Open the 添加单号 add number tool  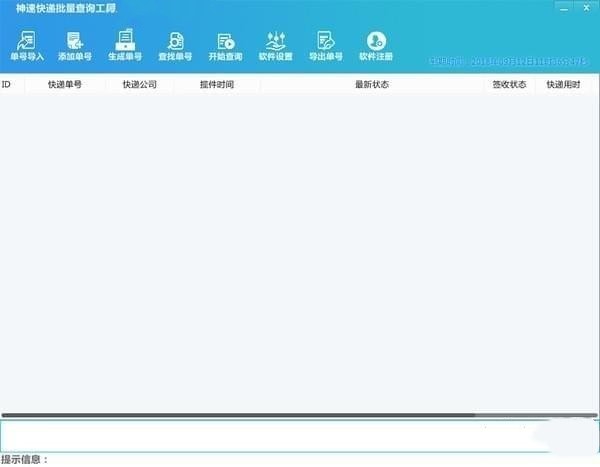pos(74,43)
